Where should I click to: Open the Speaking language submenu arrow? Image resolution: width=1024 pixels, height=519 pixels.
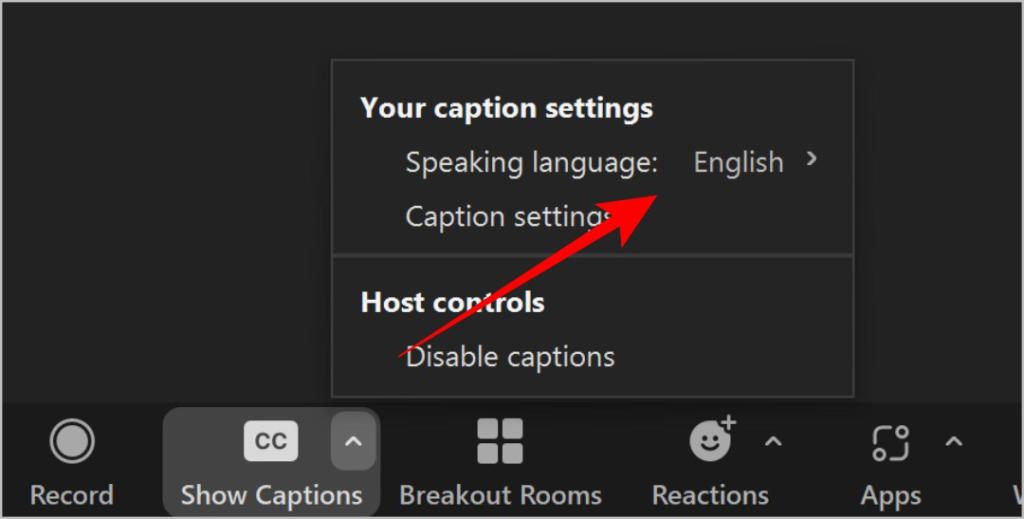click(812, 159)
